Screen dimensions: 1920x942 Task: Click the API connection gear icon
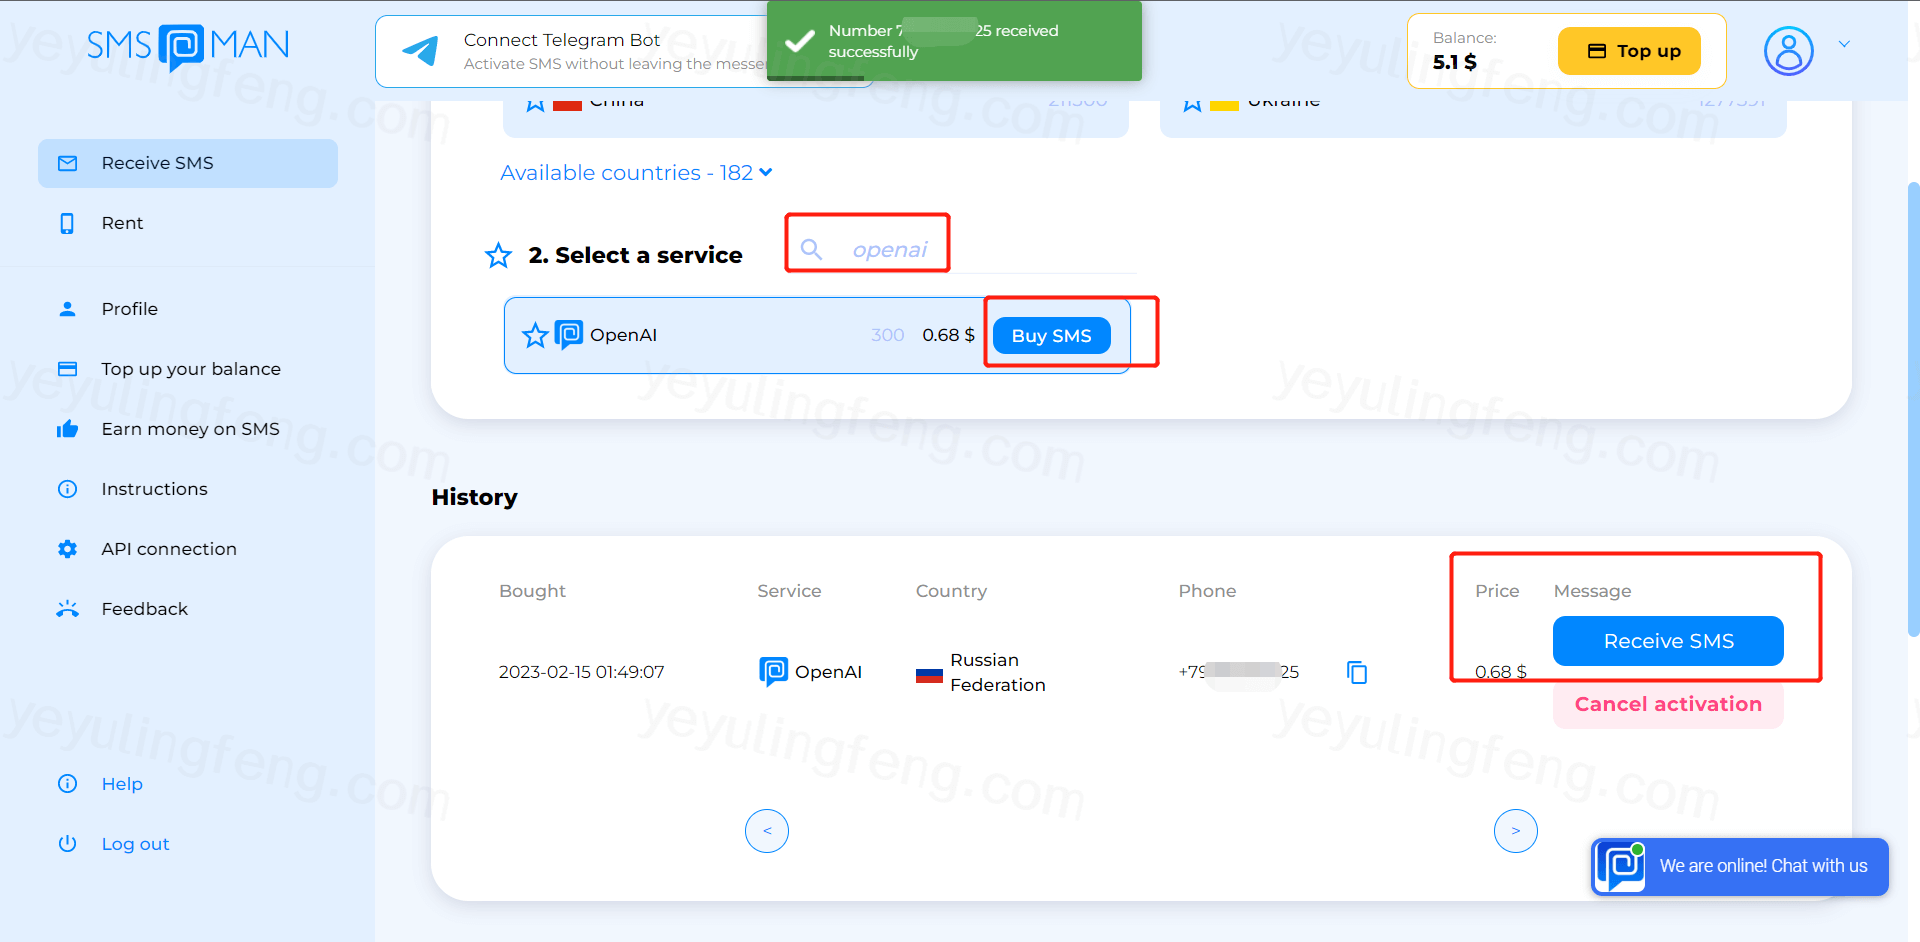pyautogui.click(x=67, y=549)
